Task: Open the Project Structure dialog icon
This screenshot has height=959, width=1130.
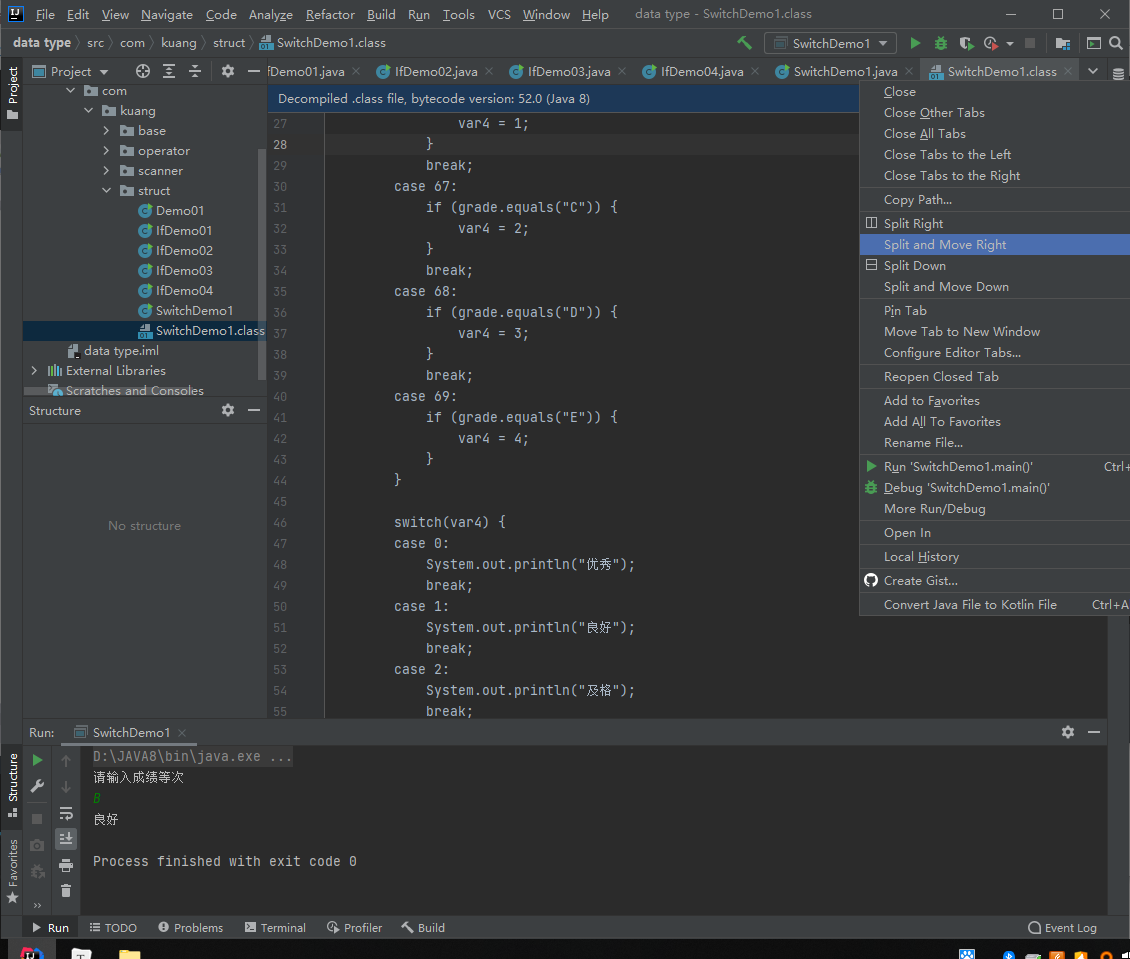Action: pyautogui.click(x=1062, y=43)
